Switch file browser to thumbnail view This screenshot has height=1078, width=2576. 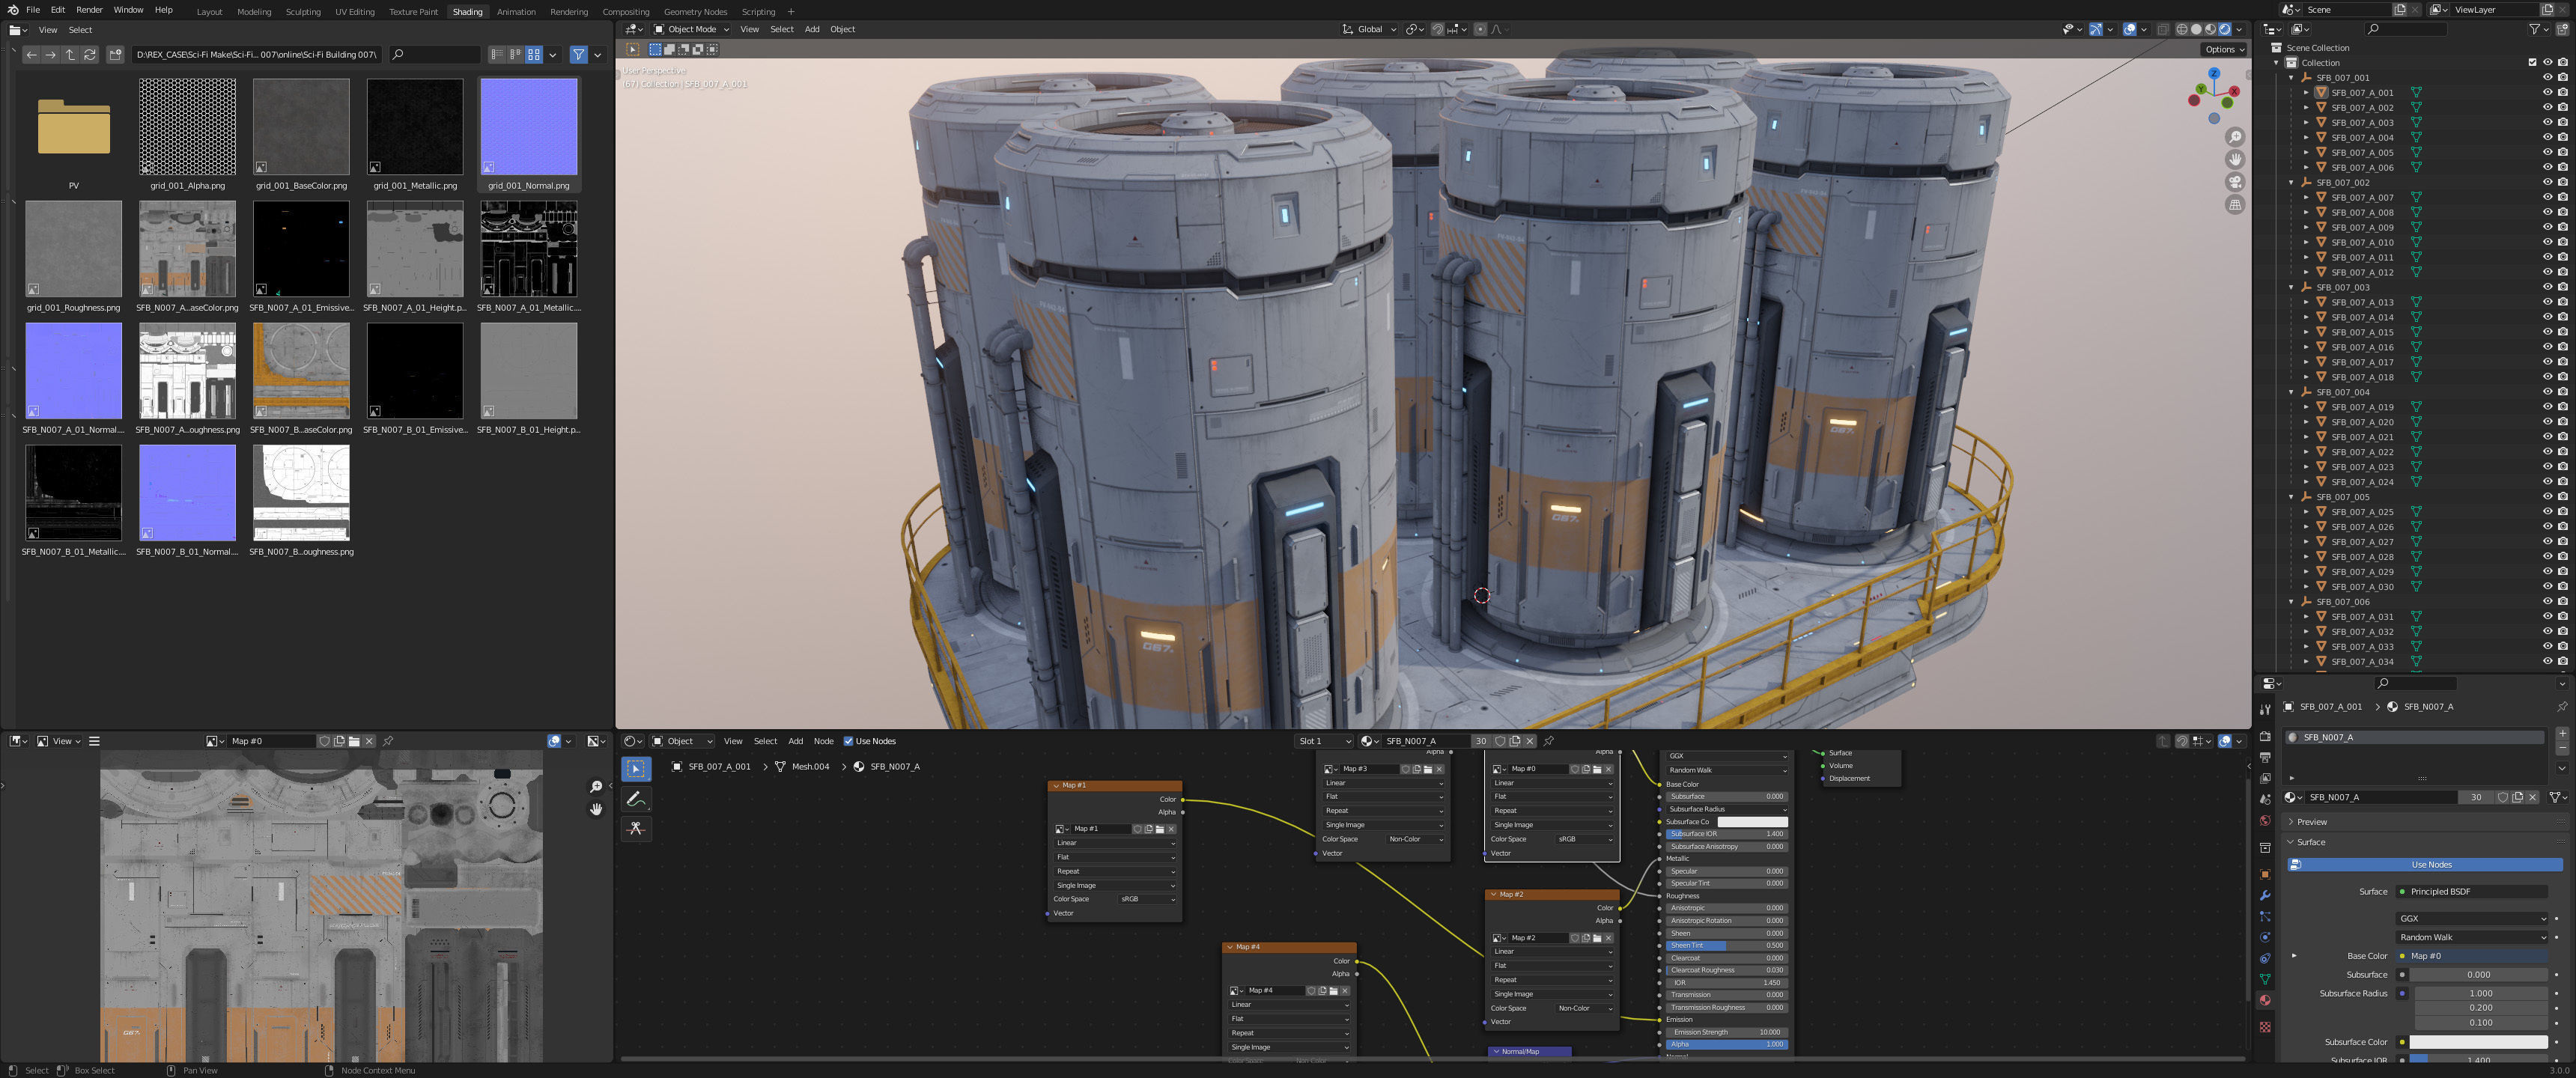(x=534, y=55)
